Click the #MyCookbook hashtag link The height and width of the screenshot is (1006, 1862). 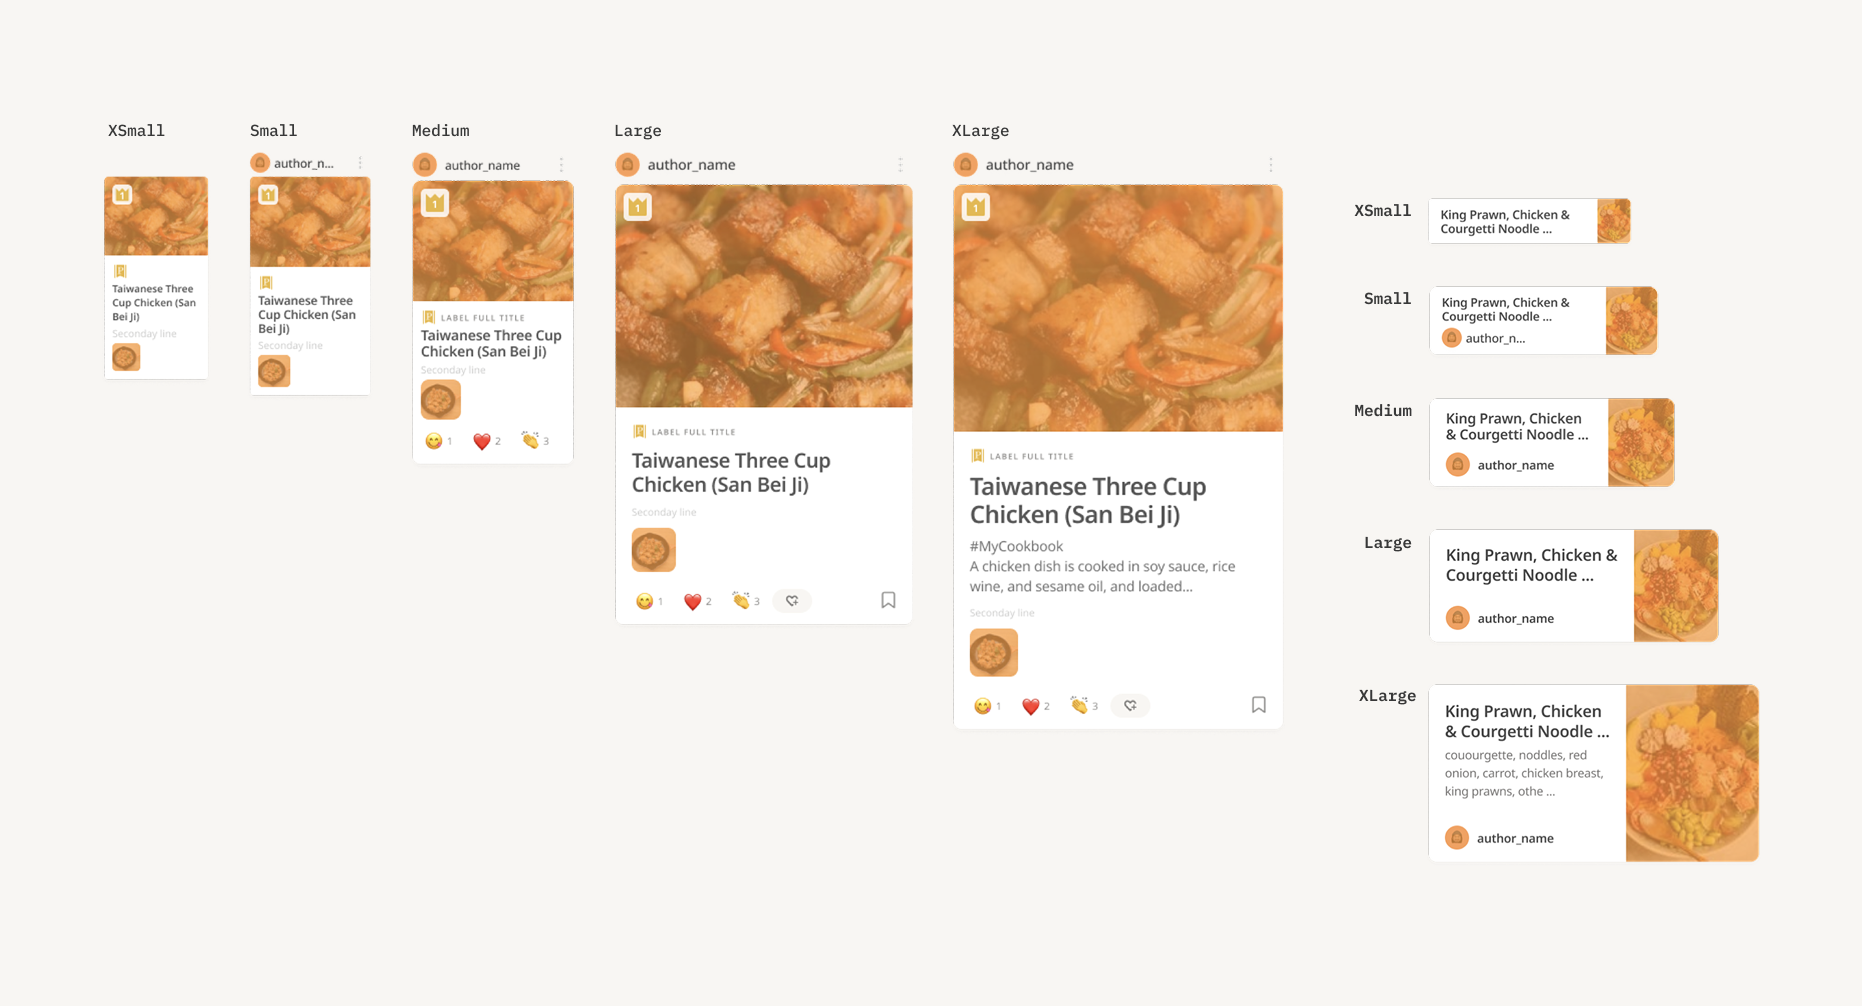coord(1016,546)
